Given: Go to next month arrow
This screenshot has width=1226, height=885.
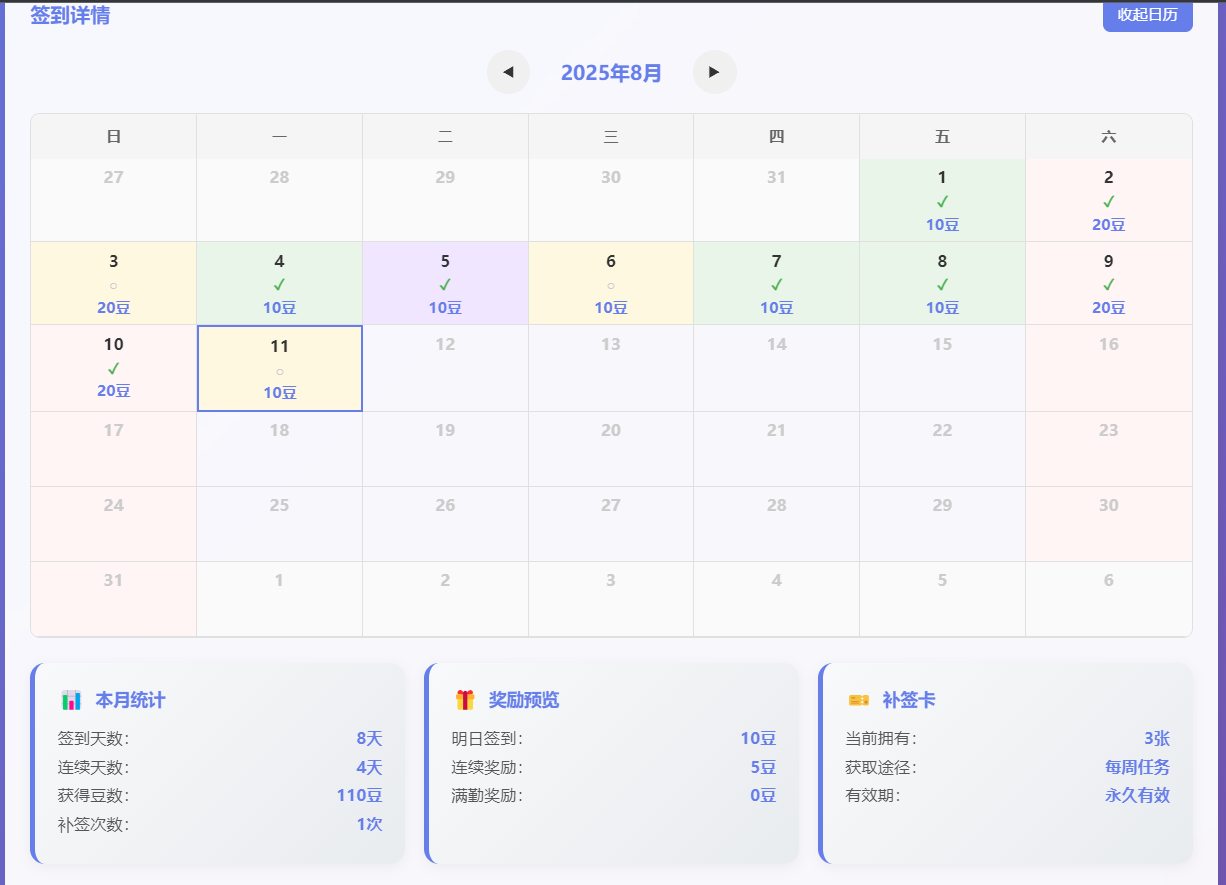Looking at the screenshot, I should (715, 72).
